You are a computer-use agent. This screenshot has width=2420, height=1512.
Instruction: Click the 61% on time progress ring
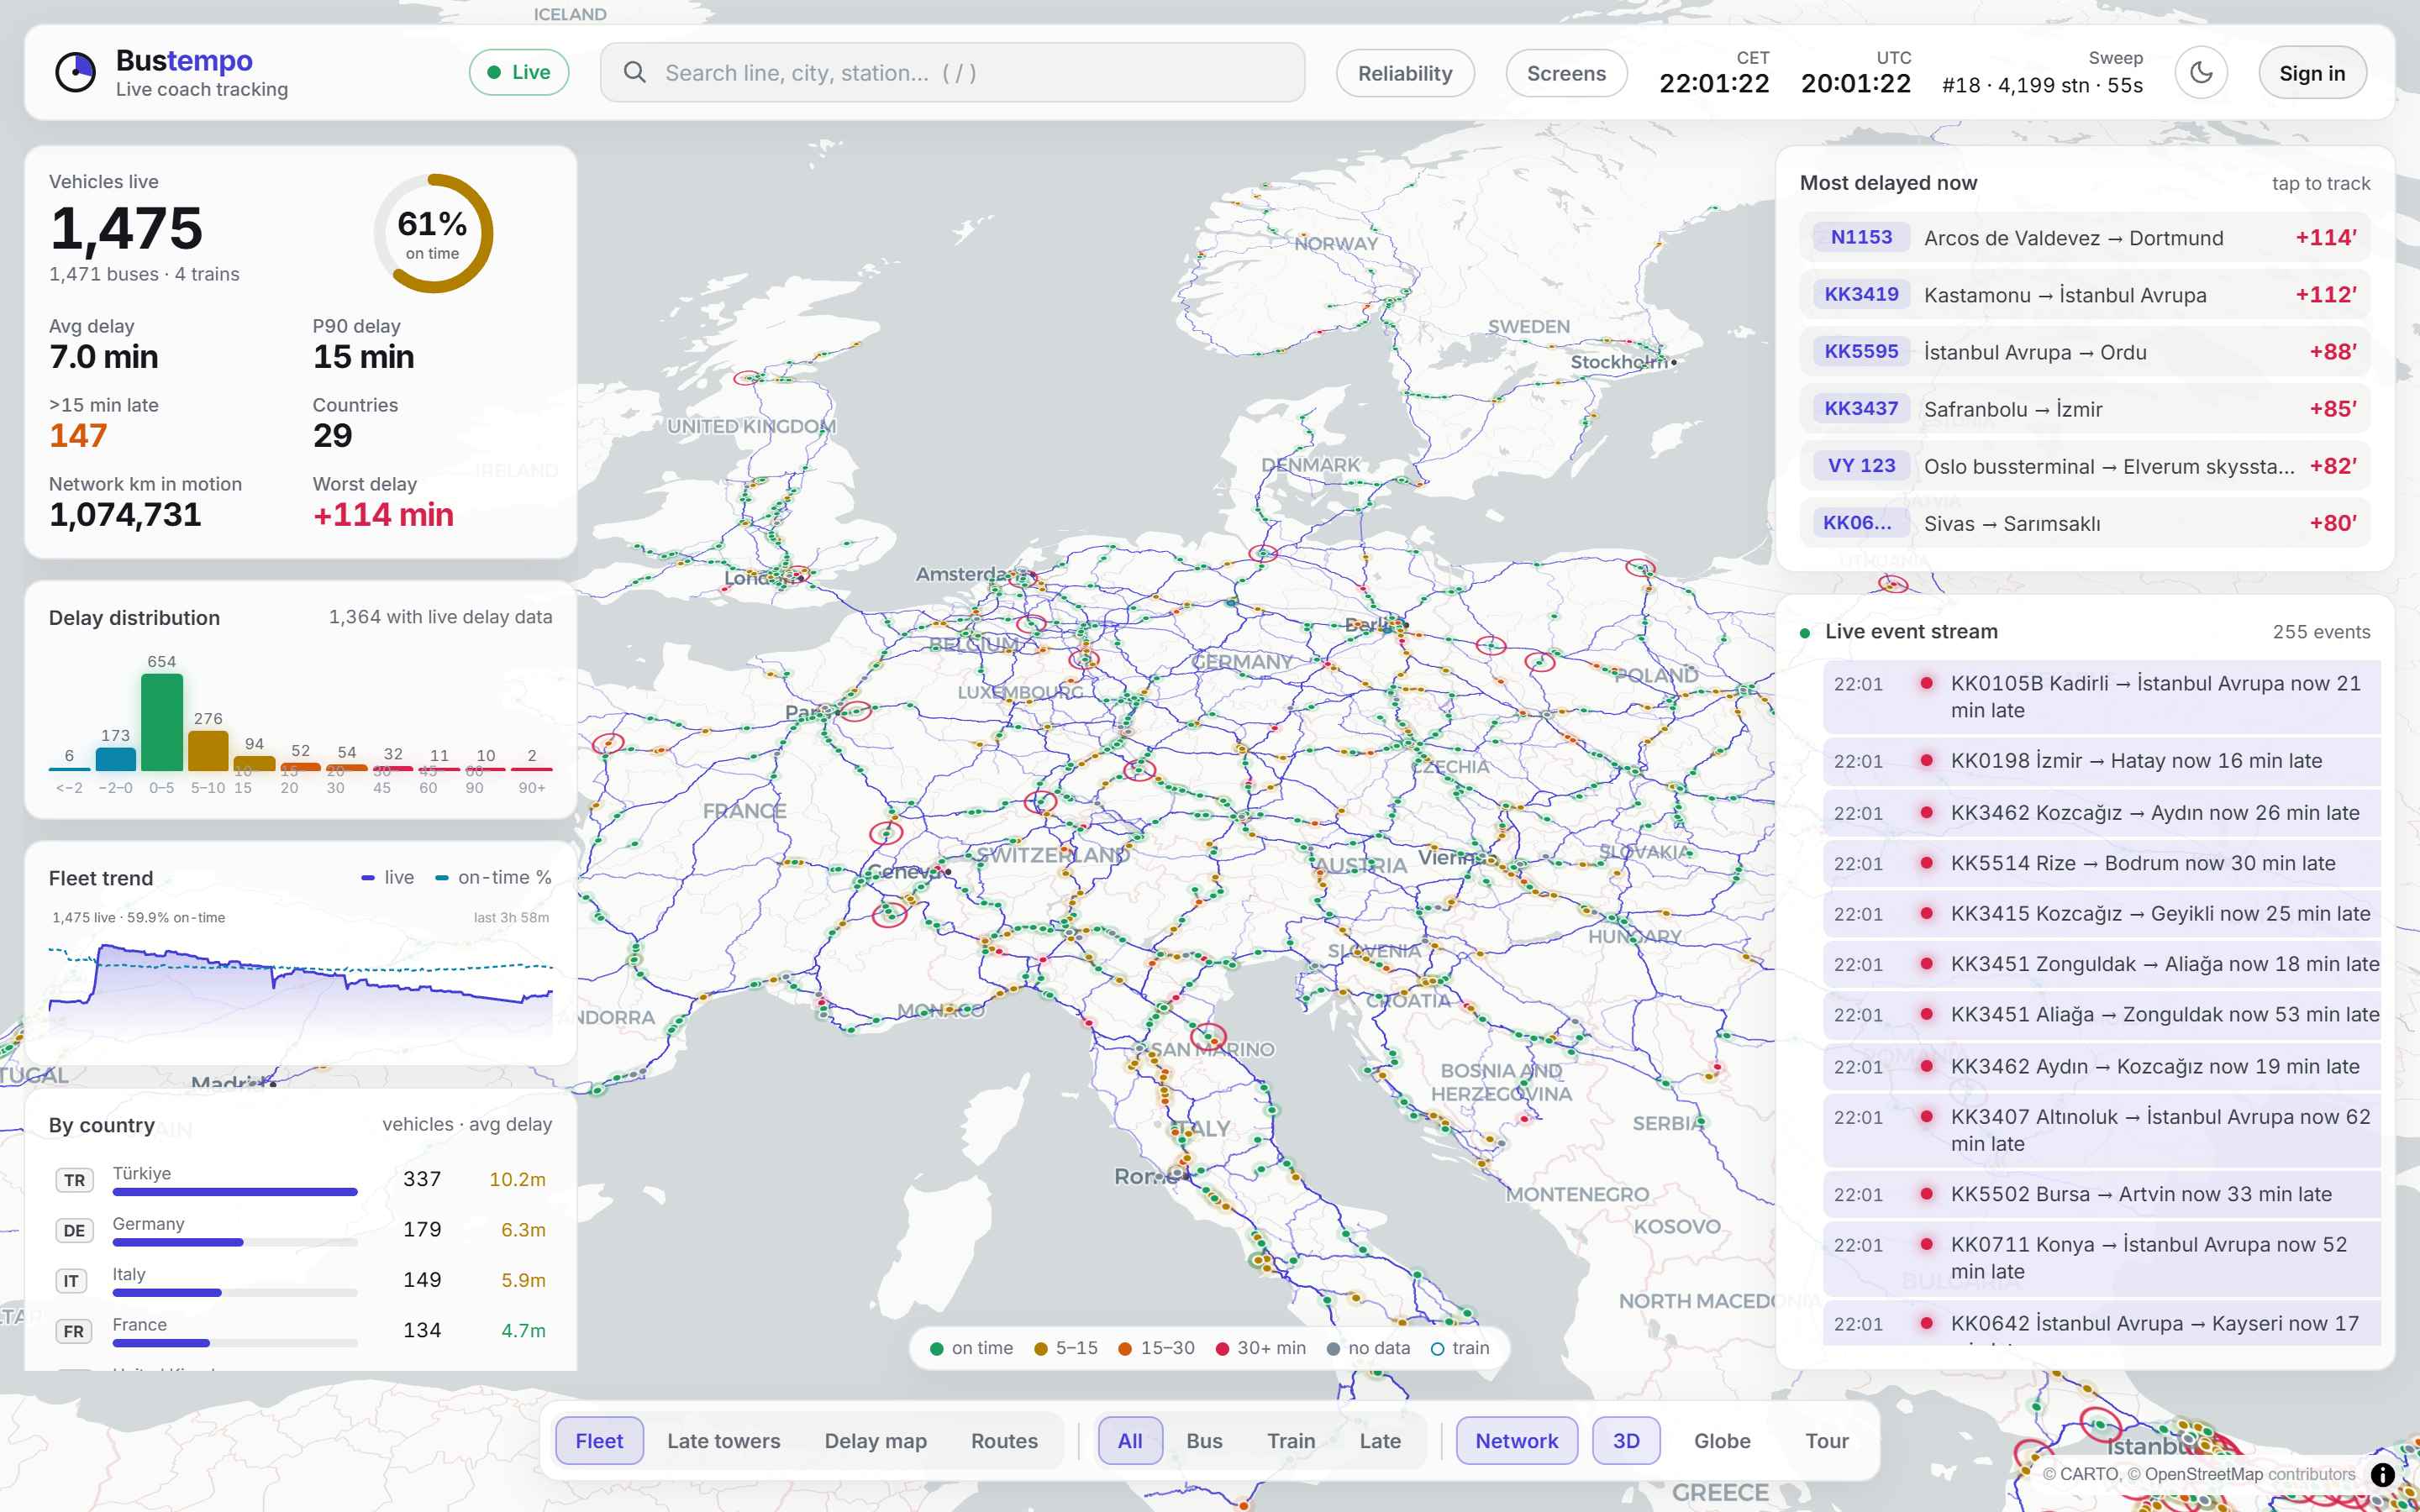(433, 234)
